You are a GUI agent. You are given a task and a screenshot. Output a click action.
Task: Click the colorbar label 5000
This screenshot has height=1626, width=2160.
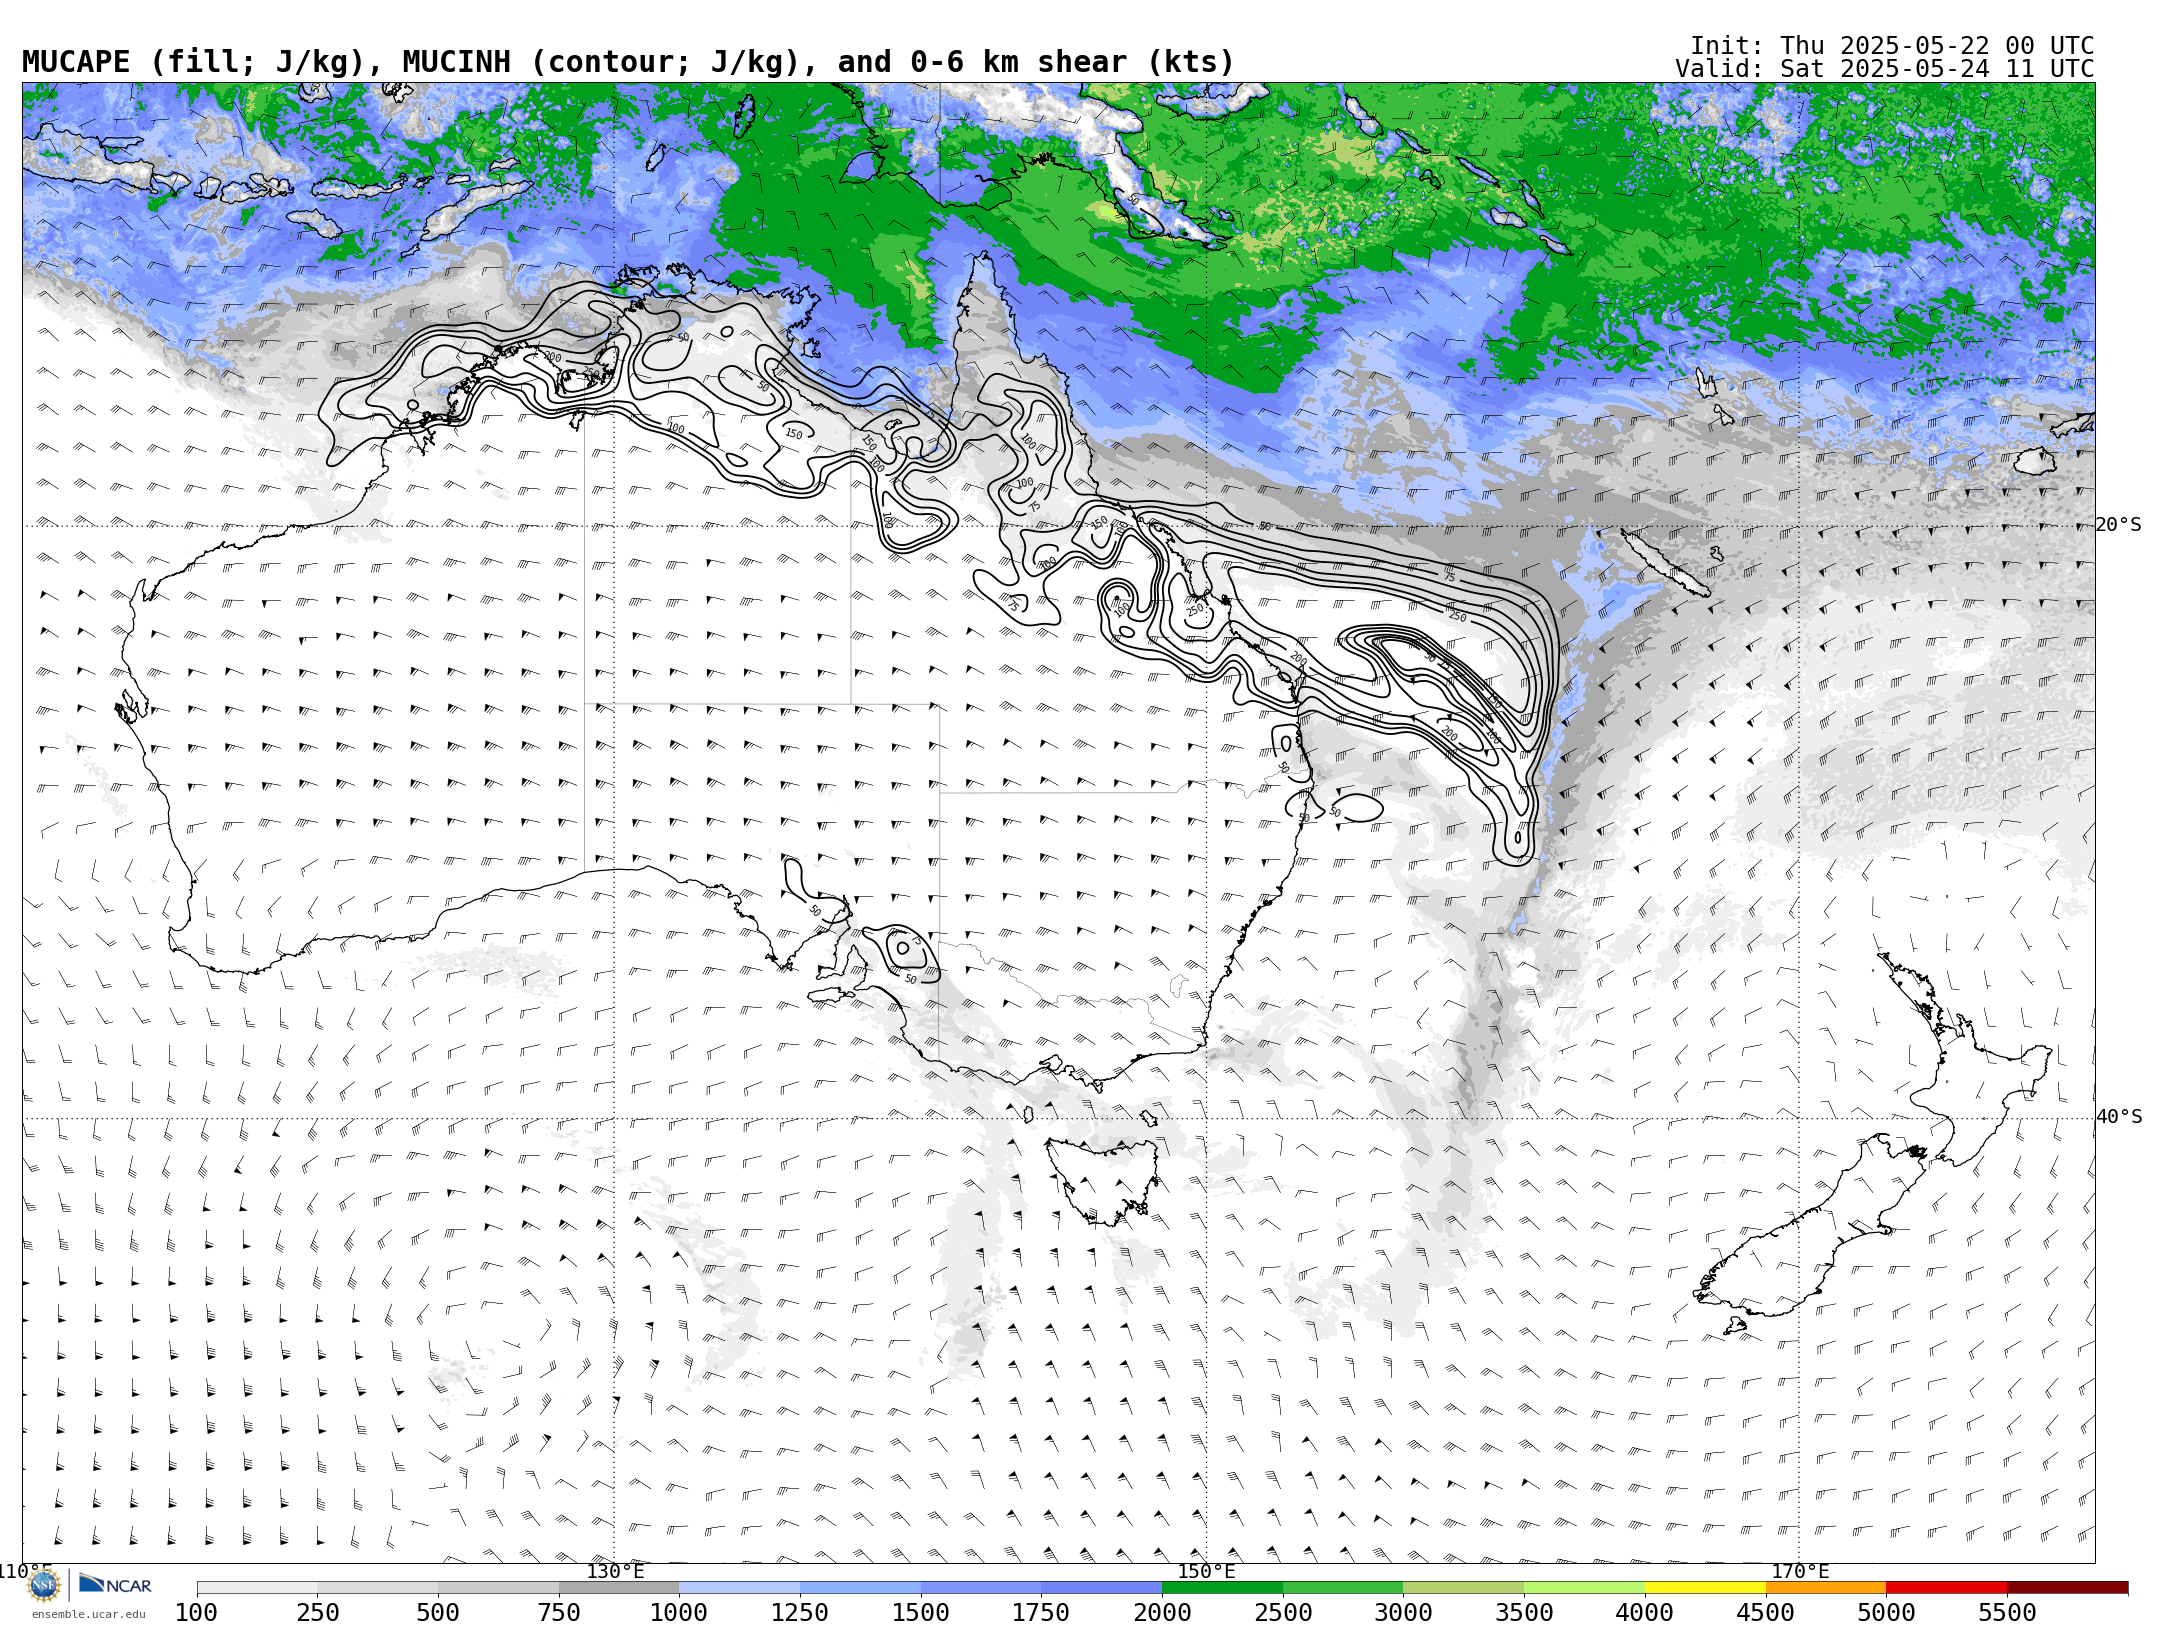tap(1886, 1612)
